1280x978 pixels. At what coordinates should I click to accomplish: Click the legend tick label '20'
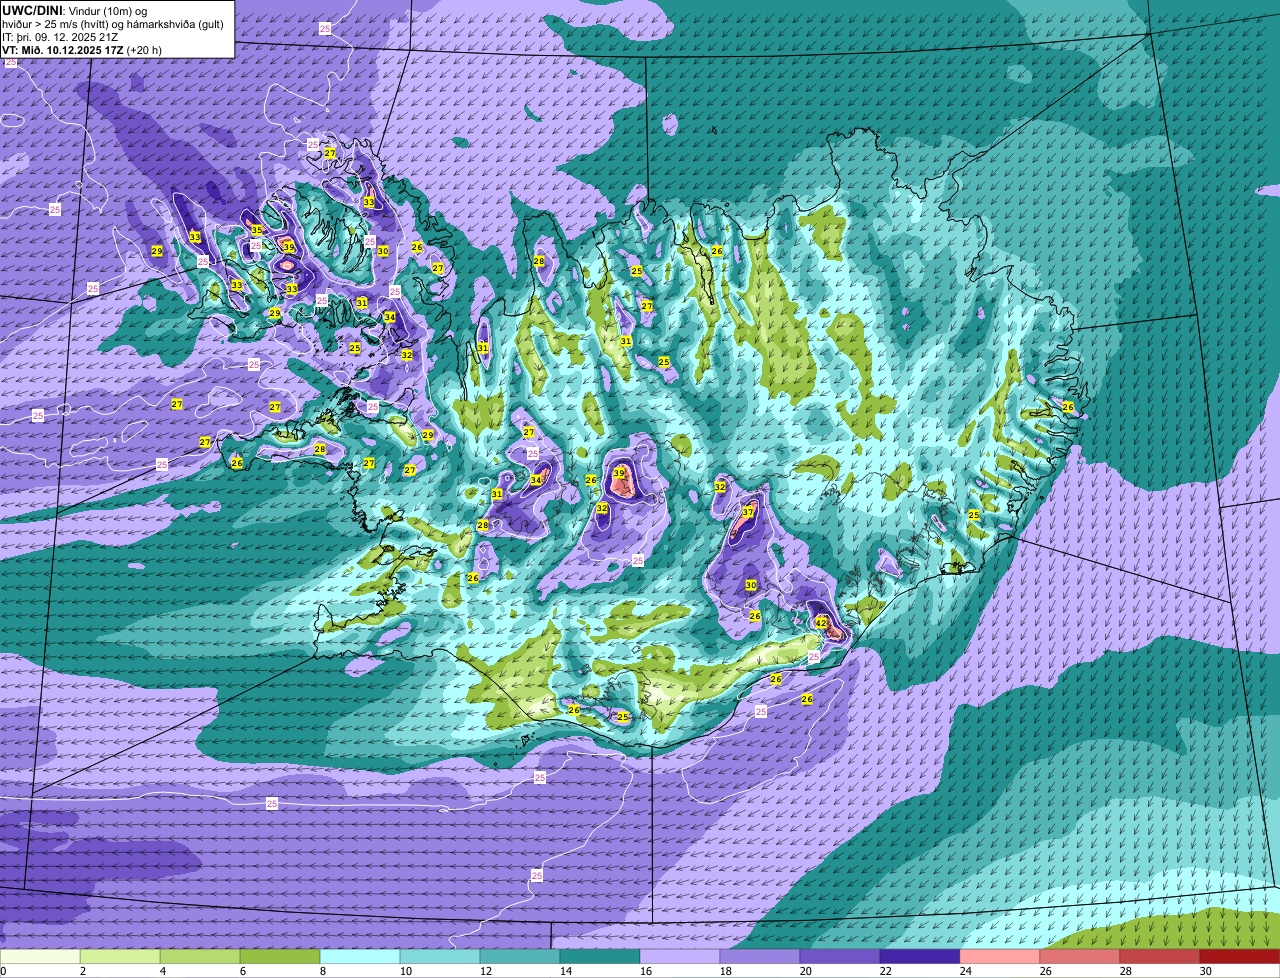(x=806, y=971)
